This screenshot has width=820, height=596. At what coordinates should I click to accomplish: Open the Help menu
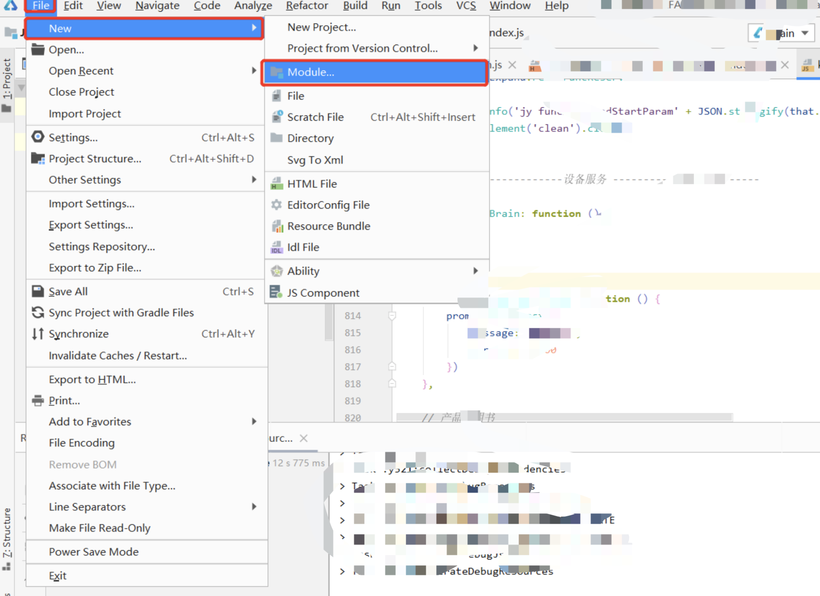point(556,6)
